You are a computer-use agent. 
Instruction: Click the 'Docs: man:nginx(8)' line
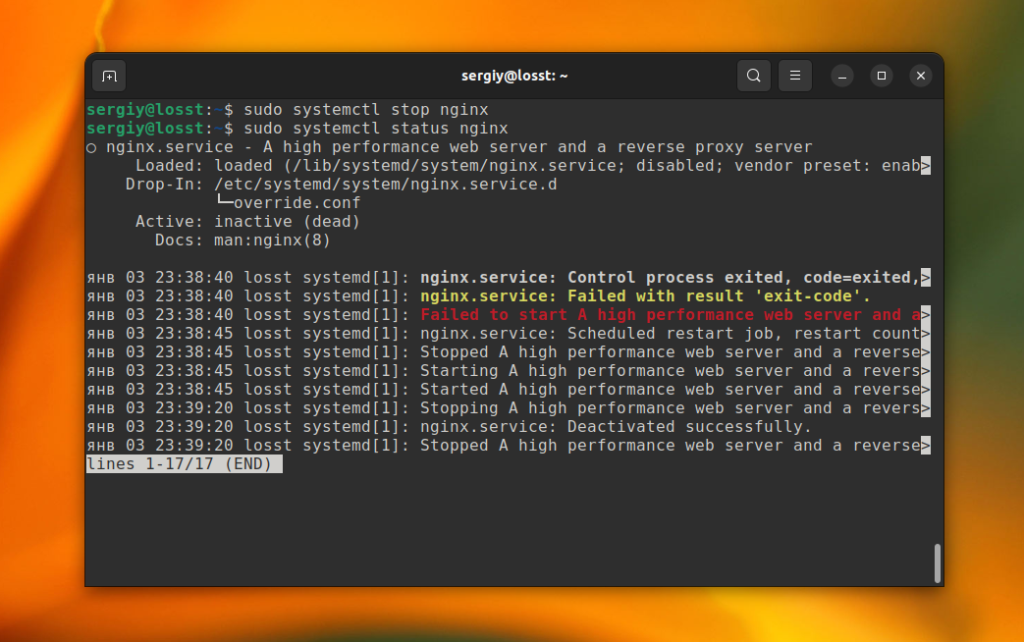[x=242, y=240]
